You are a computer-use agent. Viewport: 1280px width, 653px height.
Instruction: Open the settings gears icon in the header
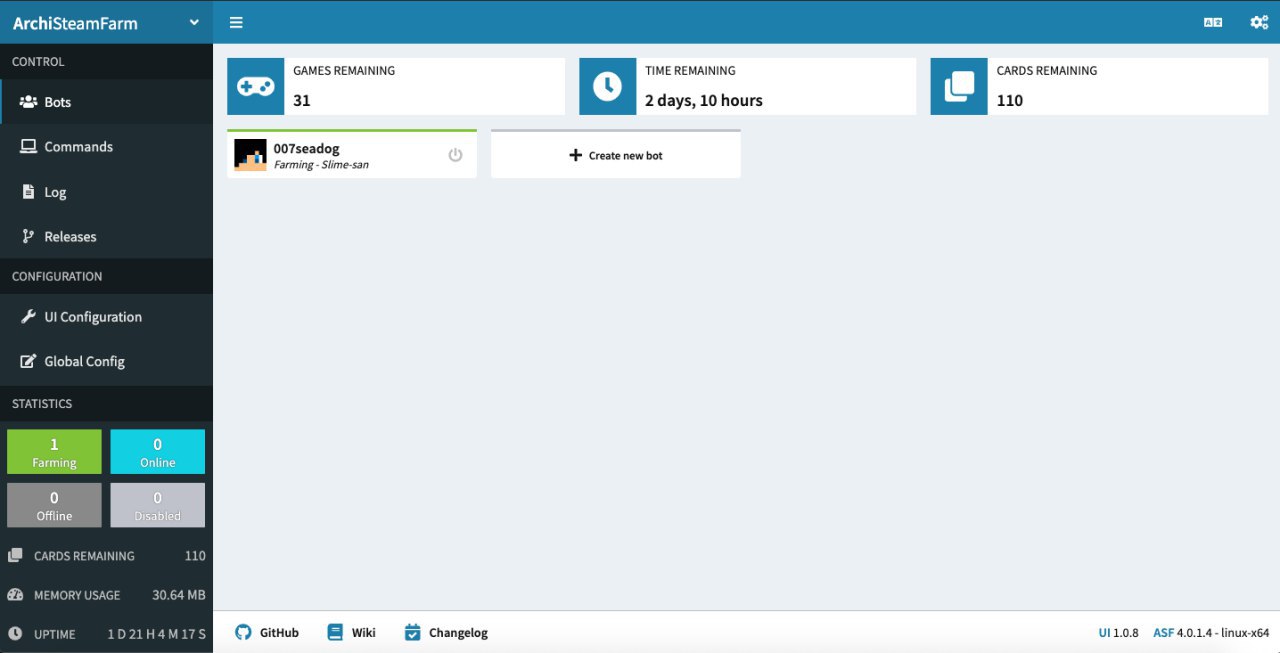(1259, 22)
